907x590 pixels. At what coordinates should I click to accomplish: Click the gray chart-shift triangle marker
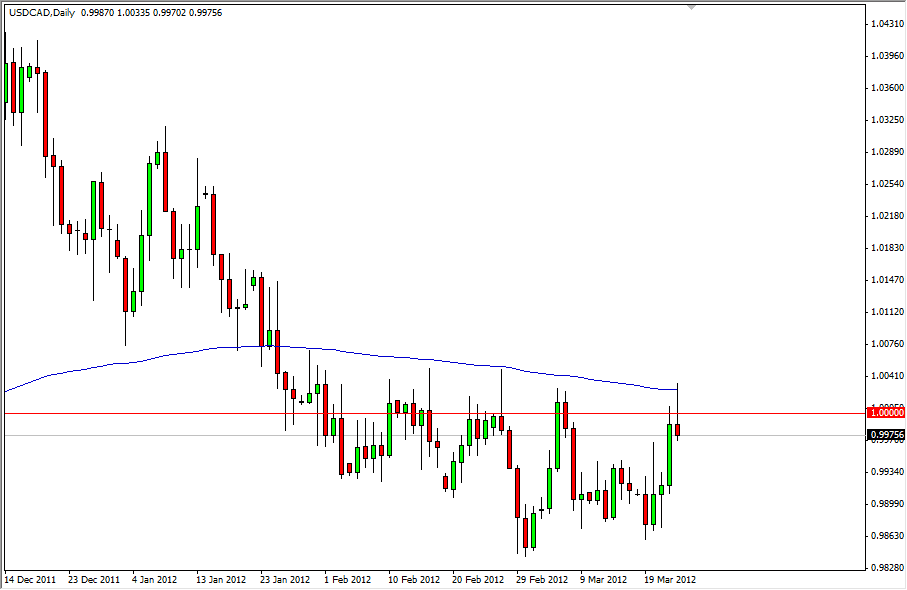tap(691, 7)
